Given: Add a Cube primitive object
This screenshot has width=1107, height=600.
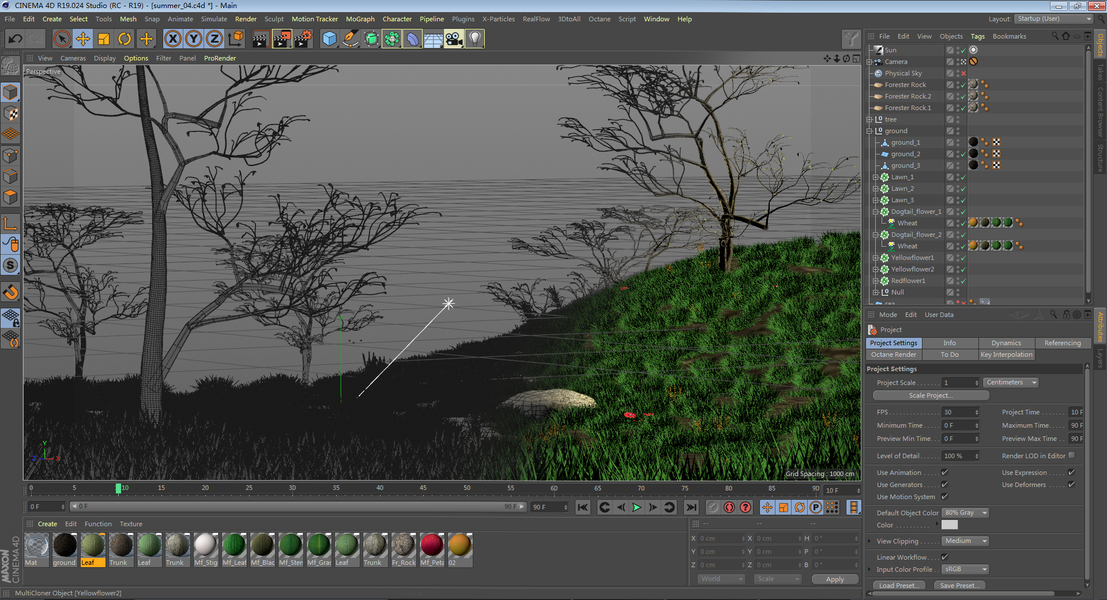Looking at the screenshot, I should (329, 39).
